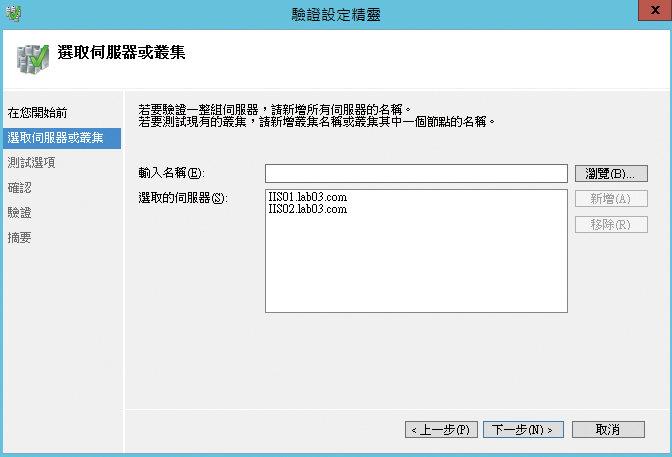Proceed with 下一步(N) button
This screenshot has width=672, height=457.
point(523,430)
